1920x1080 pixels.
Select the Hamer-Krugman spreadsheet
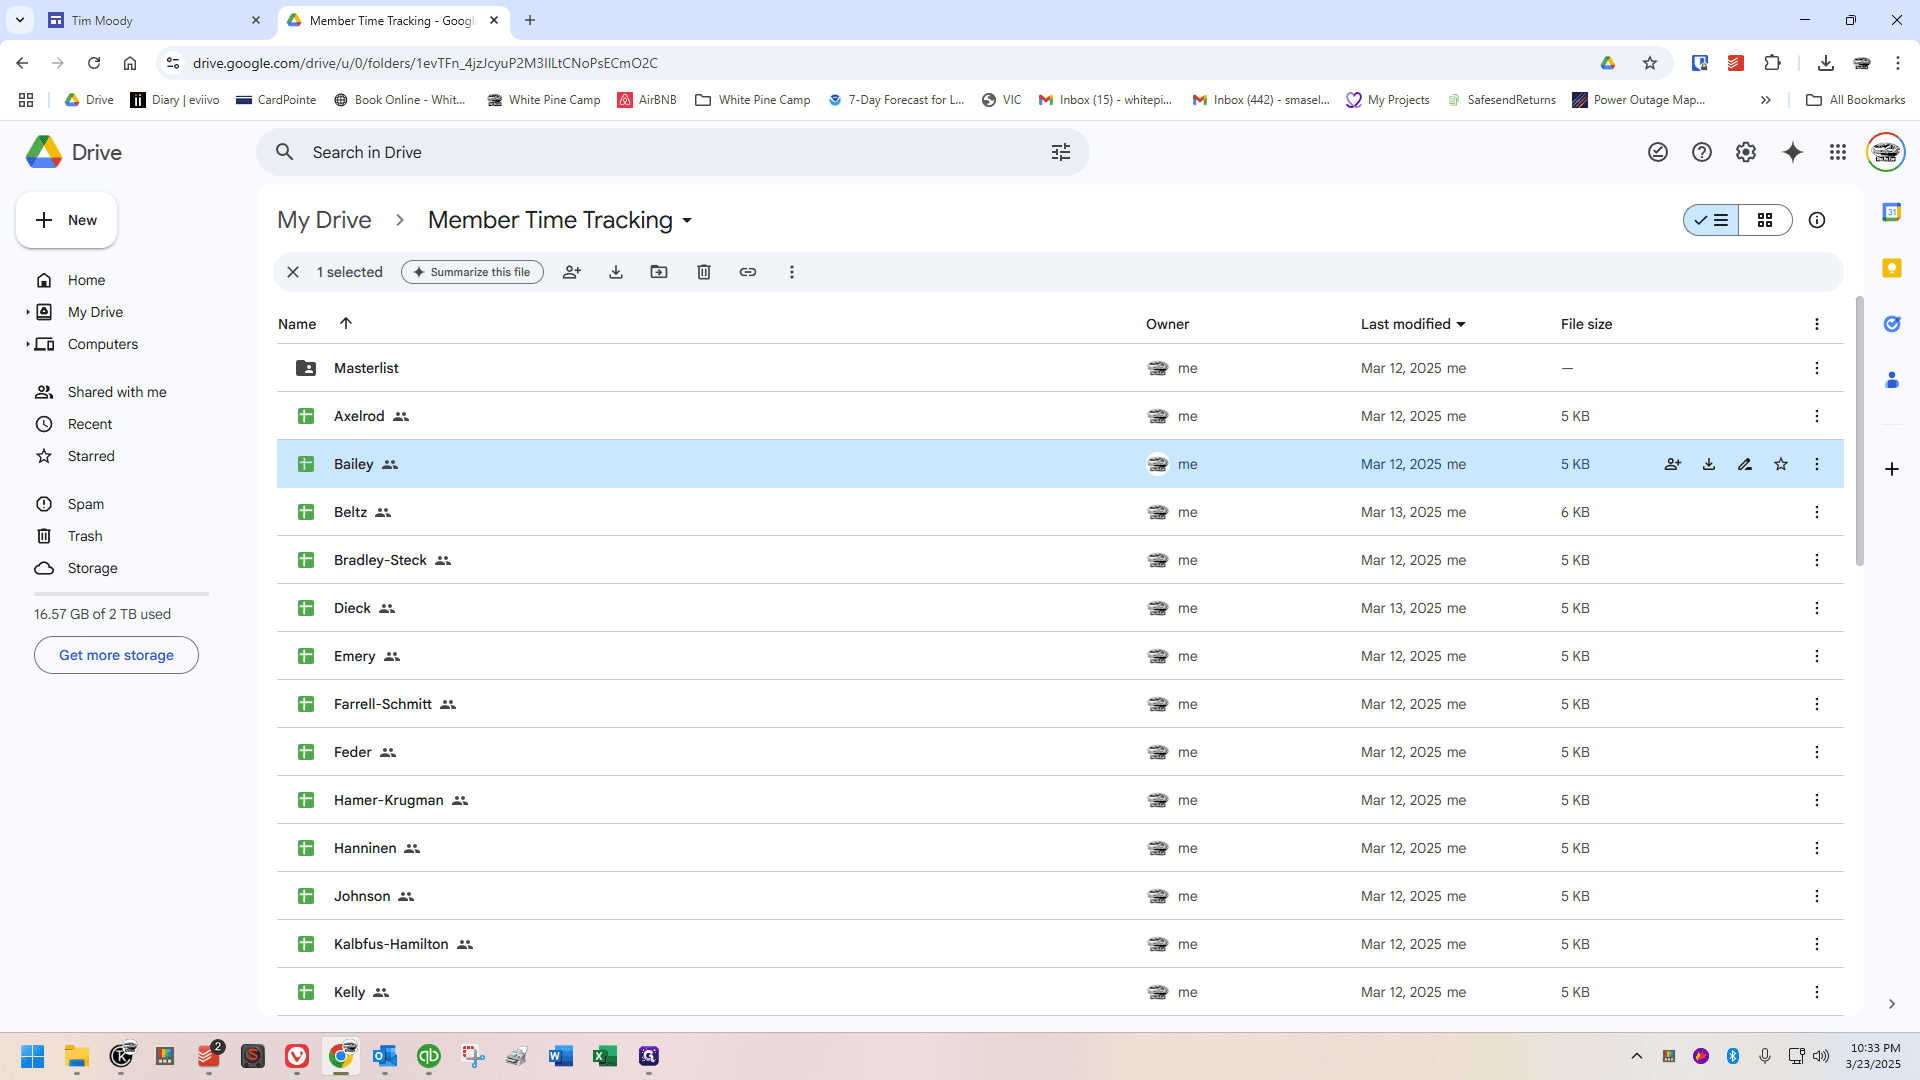pos(1060,800)
